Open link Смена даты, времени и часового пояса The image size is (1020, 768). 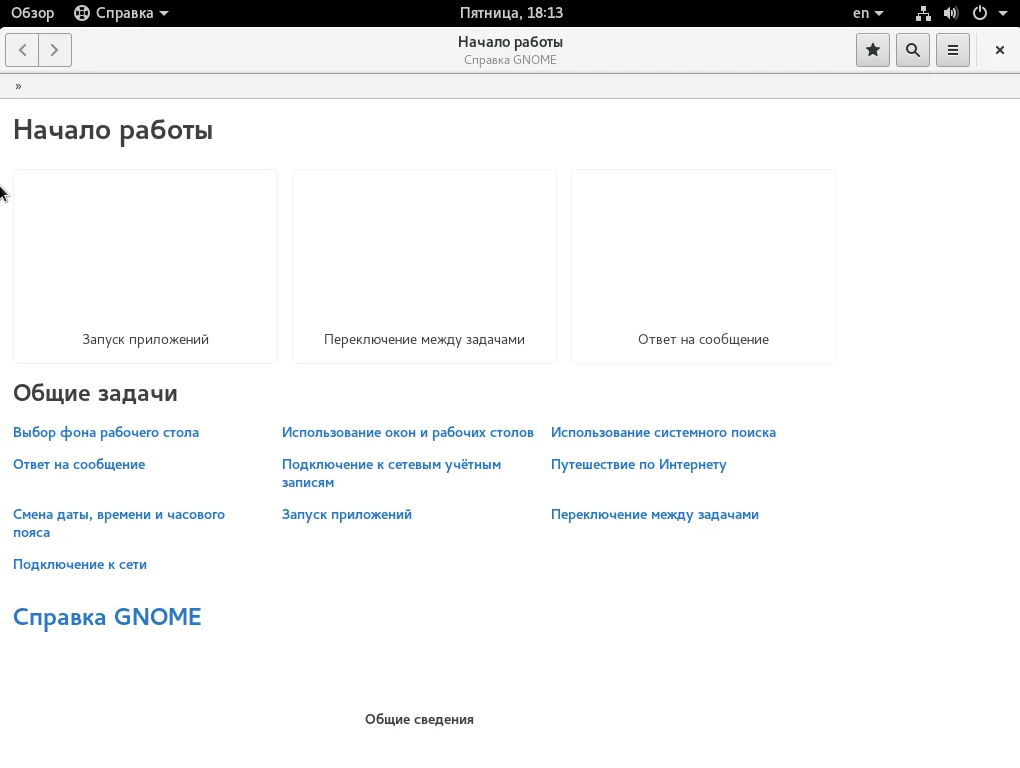[119, 523]
